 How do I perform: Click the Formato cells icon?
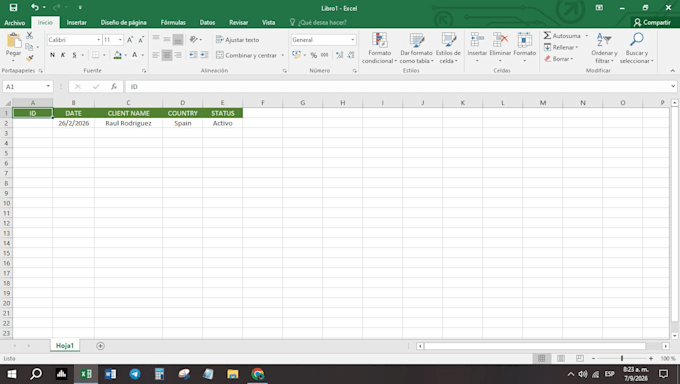(x=524, y=40)
